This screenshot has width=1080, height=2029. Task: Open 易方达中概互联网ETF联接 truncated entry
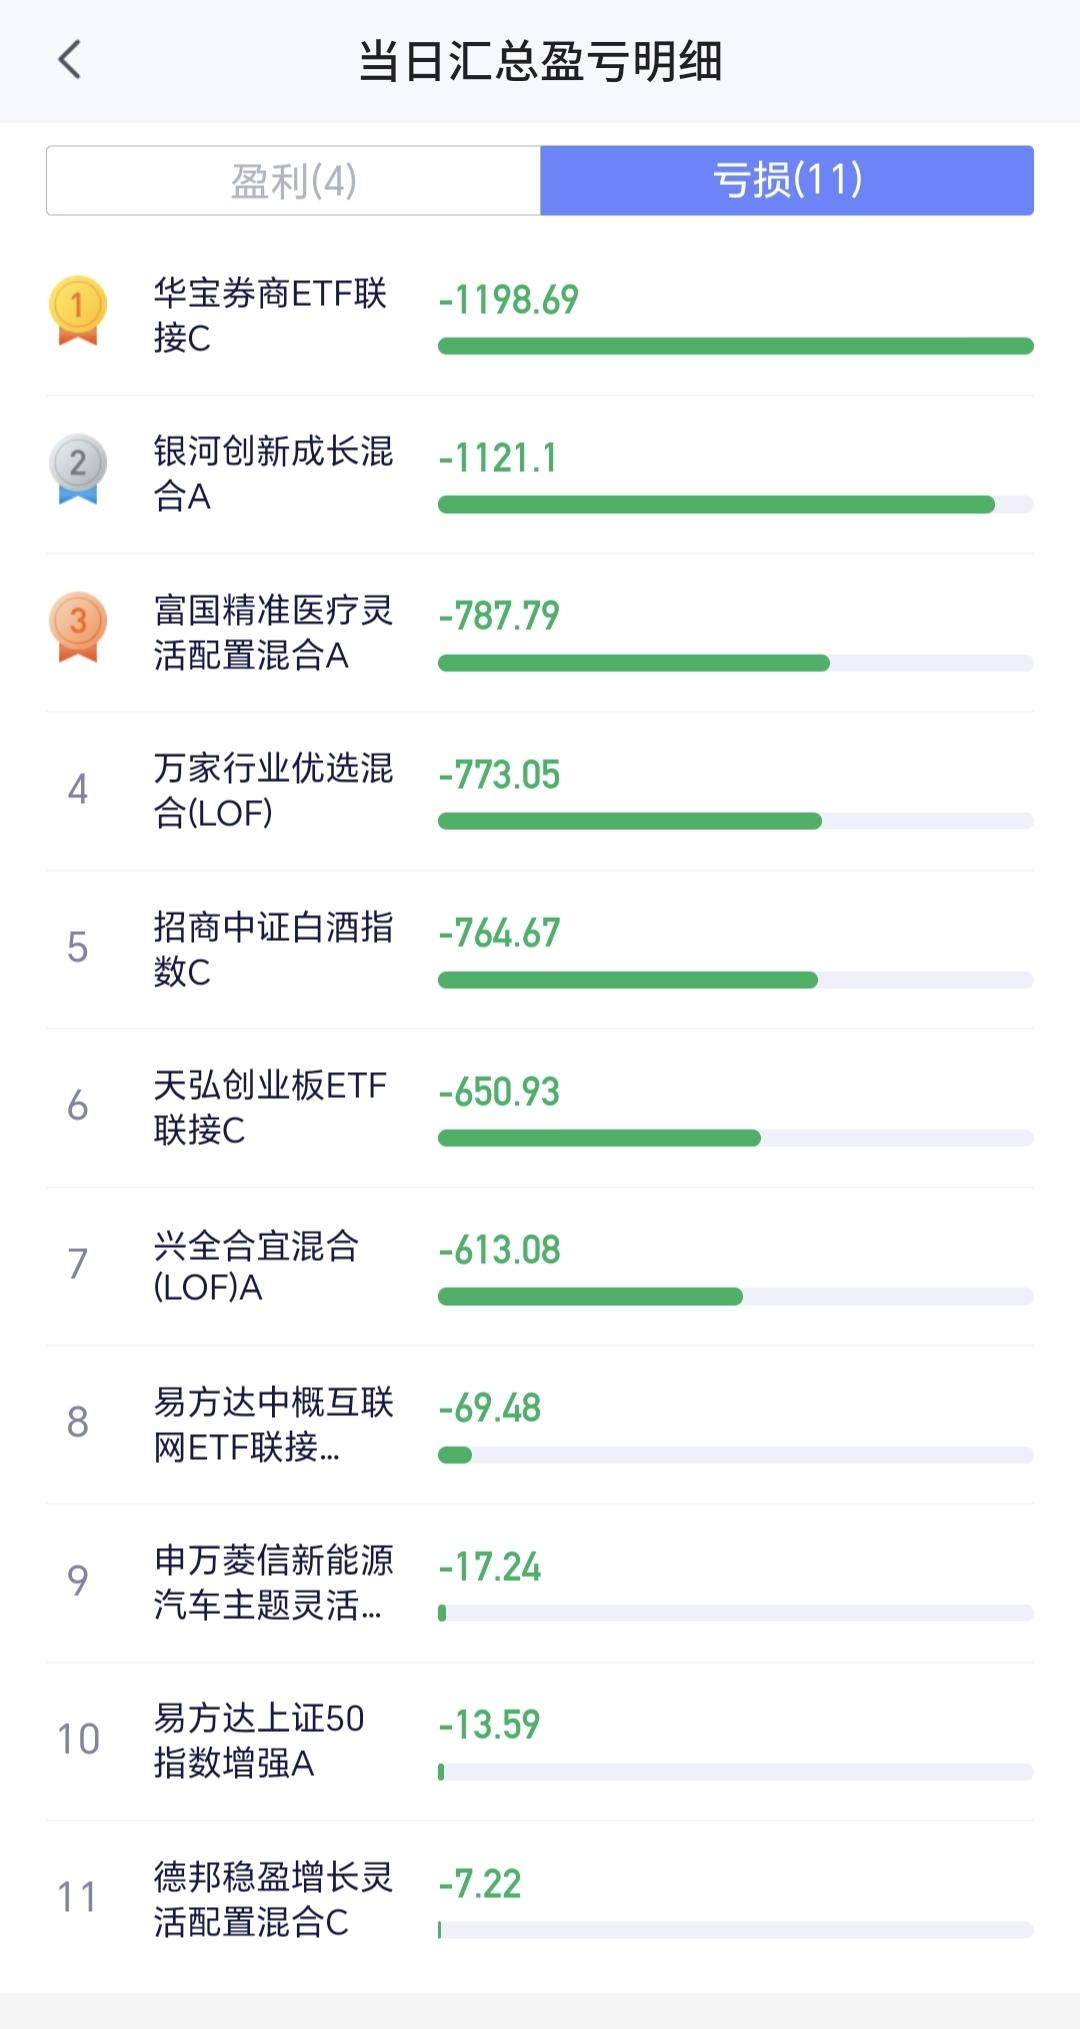pos(273,1424)
